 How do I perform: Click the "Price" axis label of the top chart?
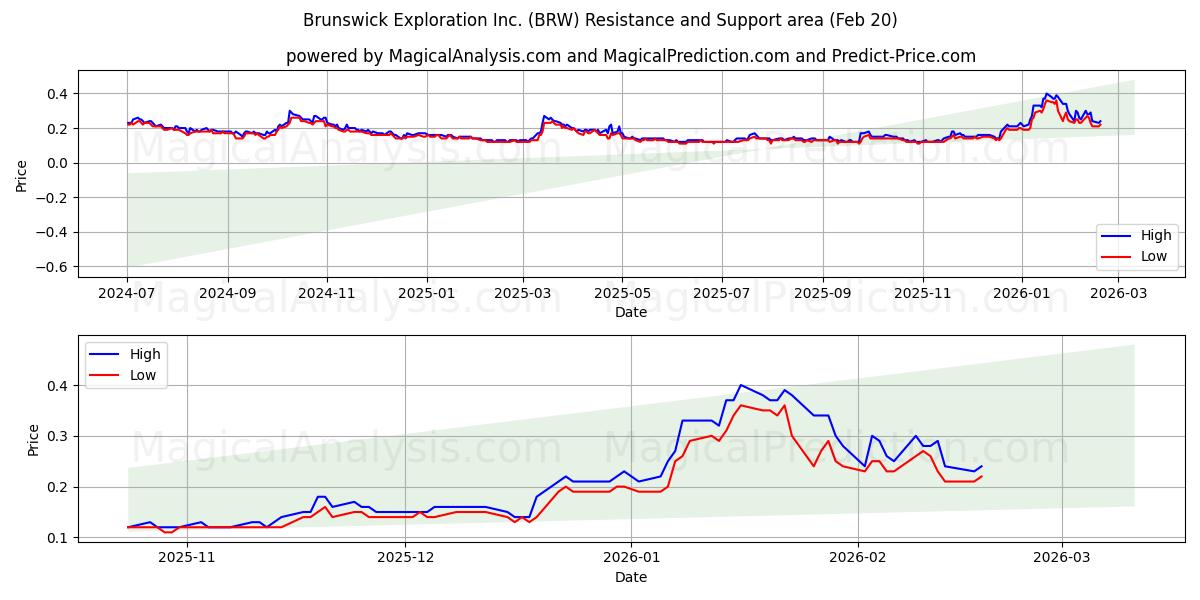(x=22, y=175)
